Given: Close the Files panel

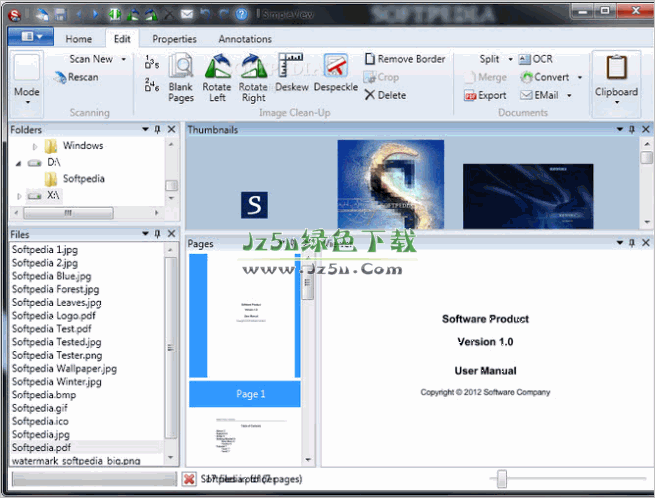Looking at the screenshot, I should [171, 234].
